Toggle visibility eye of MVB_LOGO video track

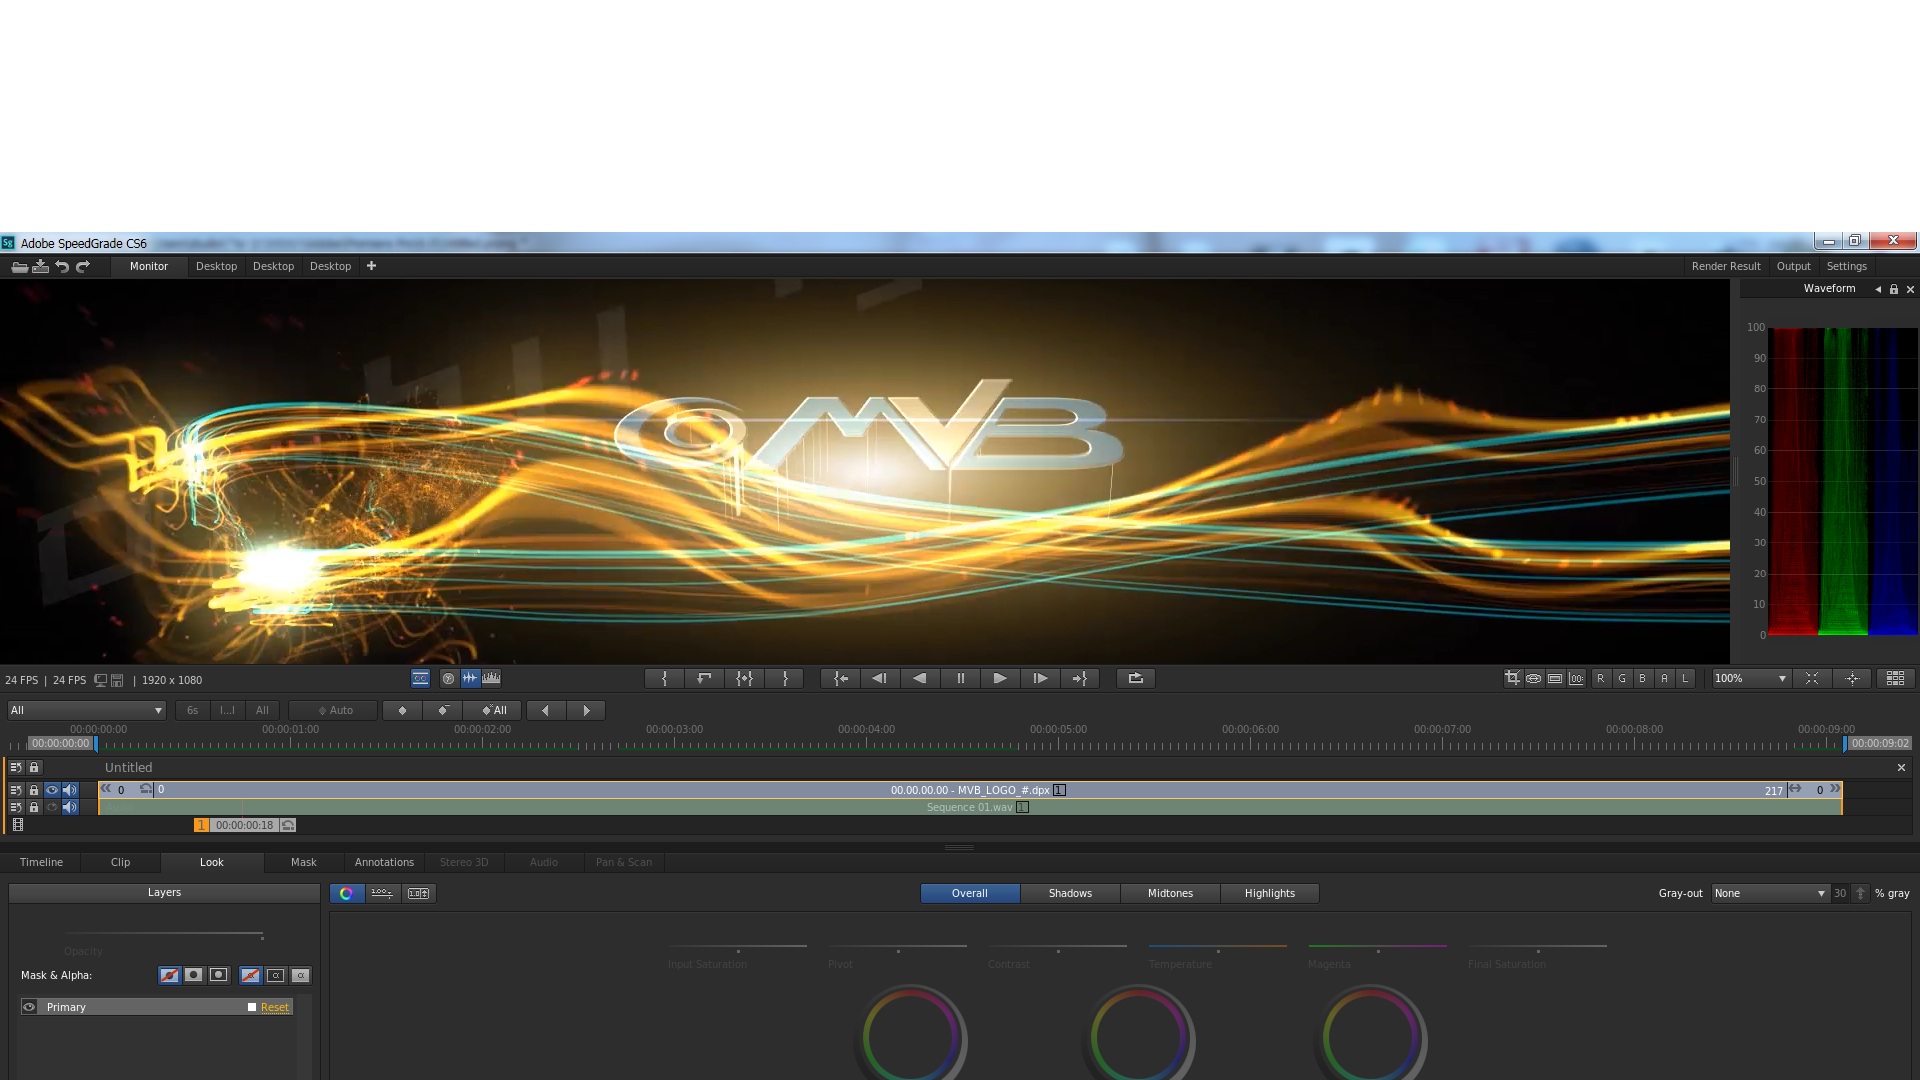[52, 790]
